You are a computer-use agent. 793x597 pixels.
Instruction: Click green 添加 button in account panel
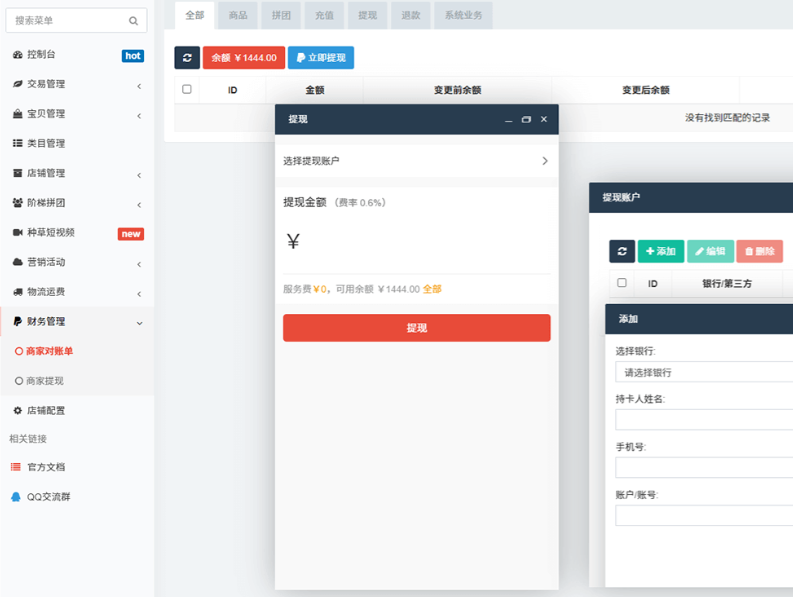[661, 251]
